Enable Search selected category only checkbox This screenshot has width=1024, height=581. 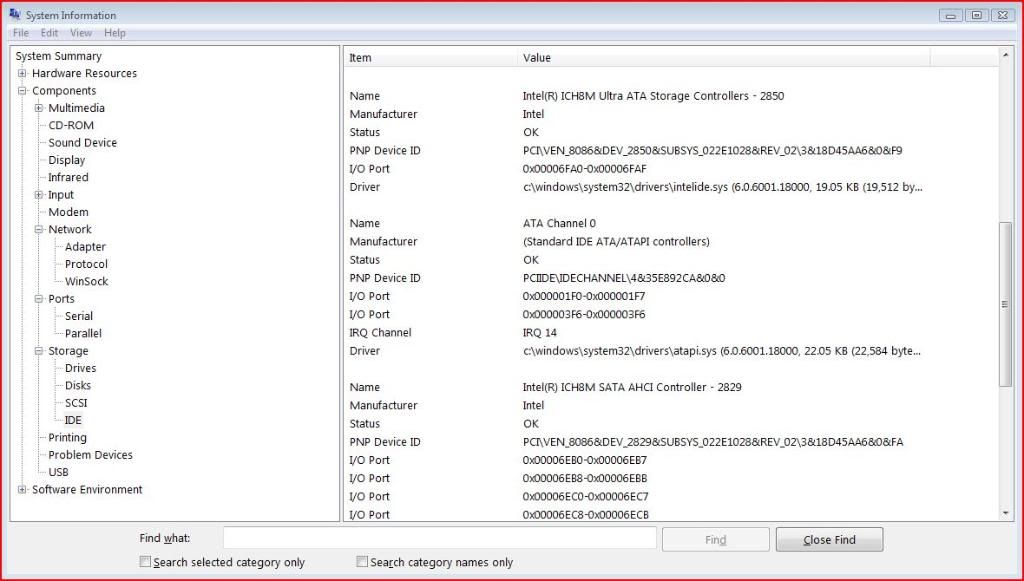click(x=146, y=562)
